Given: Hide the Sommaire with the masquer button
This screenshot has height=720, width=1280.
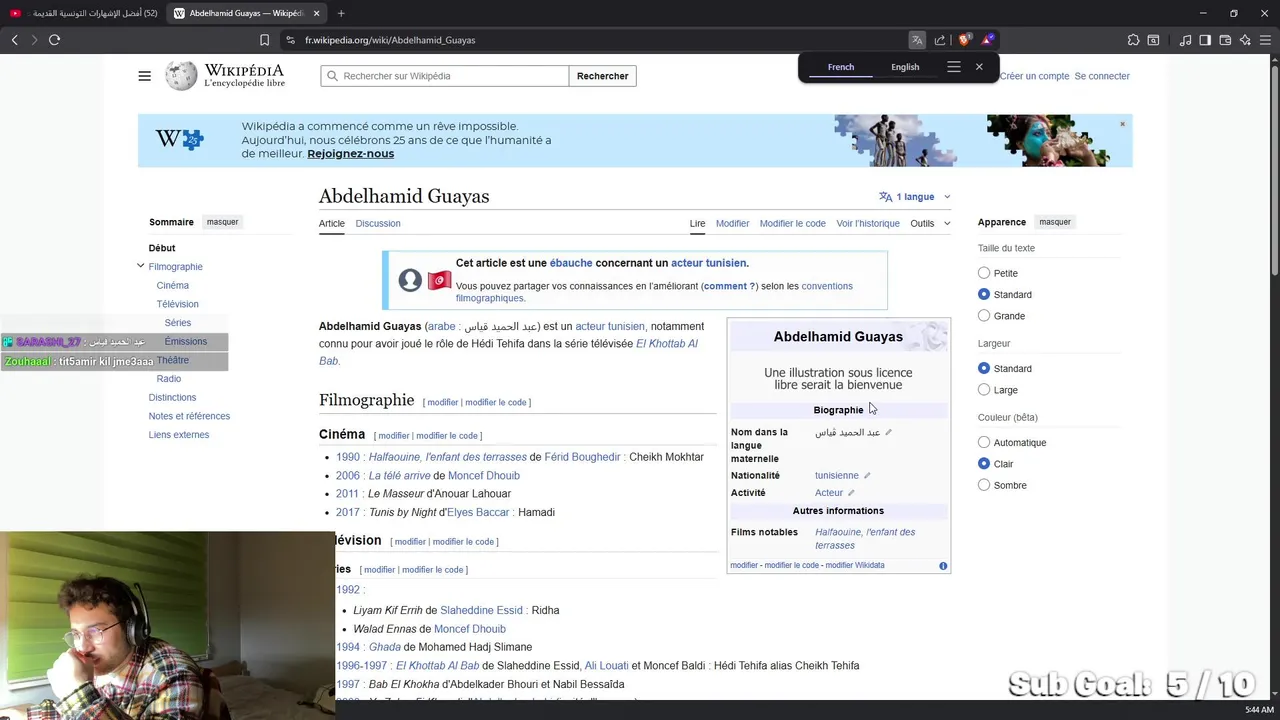Looking at the screenshot, I should [222, 222].
